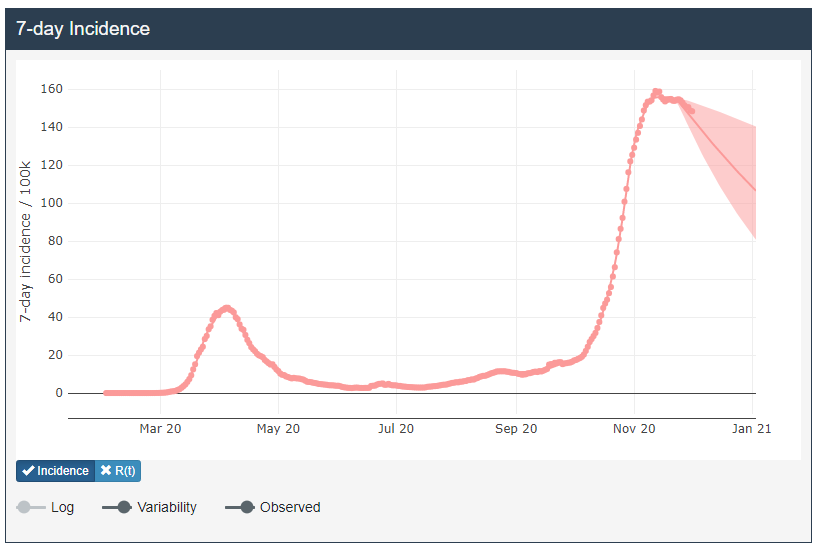Click the y-axis title '7-day incidence / 100k'
816x551 pixels.
click(x=27, y=240)
